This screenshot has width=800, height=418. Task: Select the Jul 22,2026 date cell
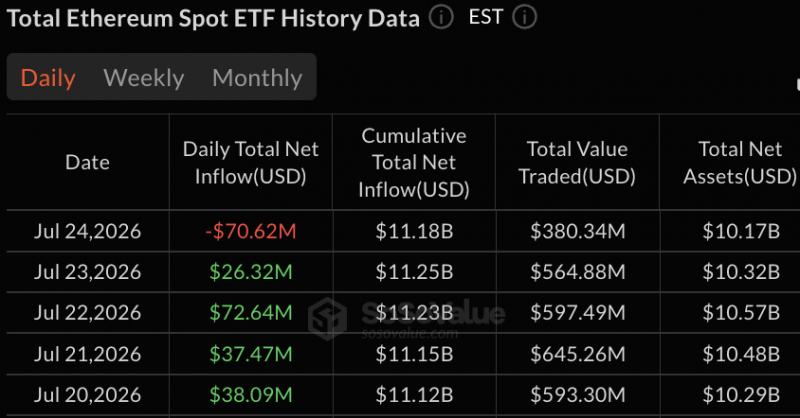(x=87, y=313)
